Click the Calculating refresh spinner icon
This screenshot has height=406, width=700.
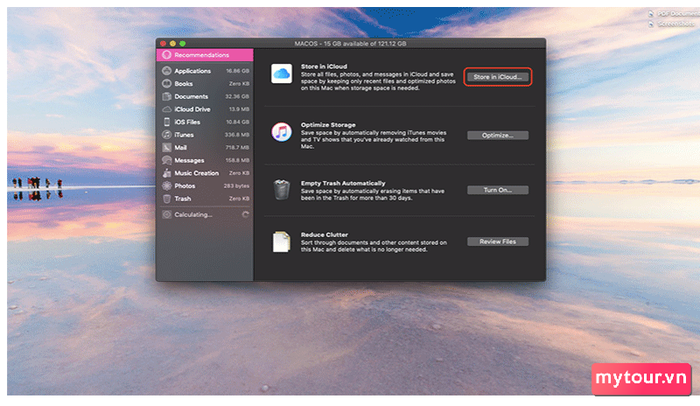point(245,214)
